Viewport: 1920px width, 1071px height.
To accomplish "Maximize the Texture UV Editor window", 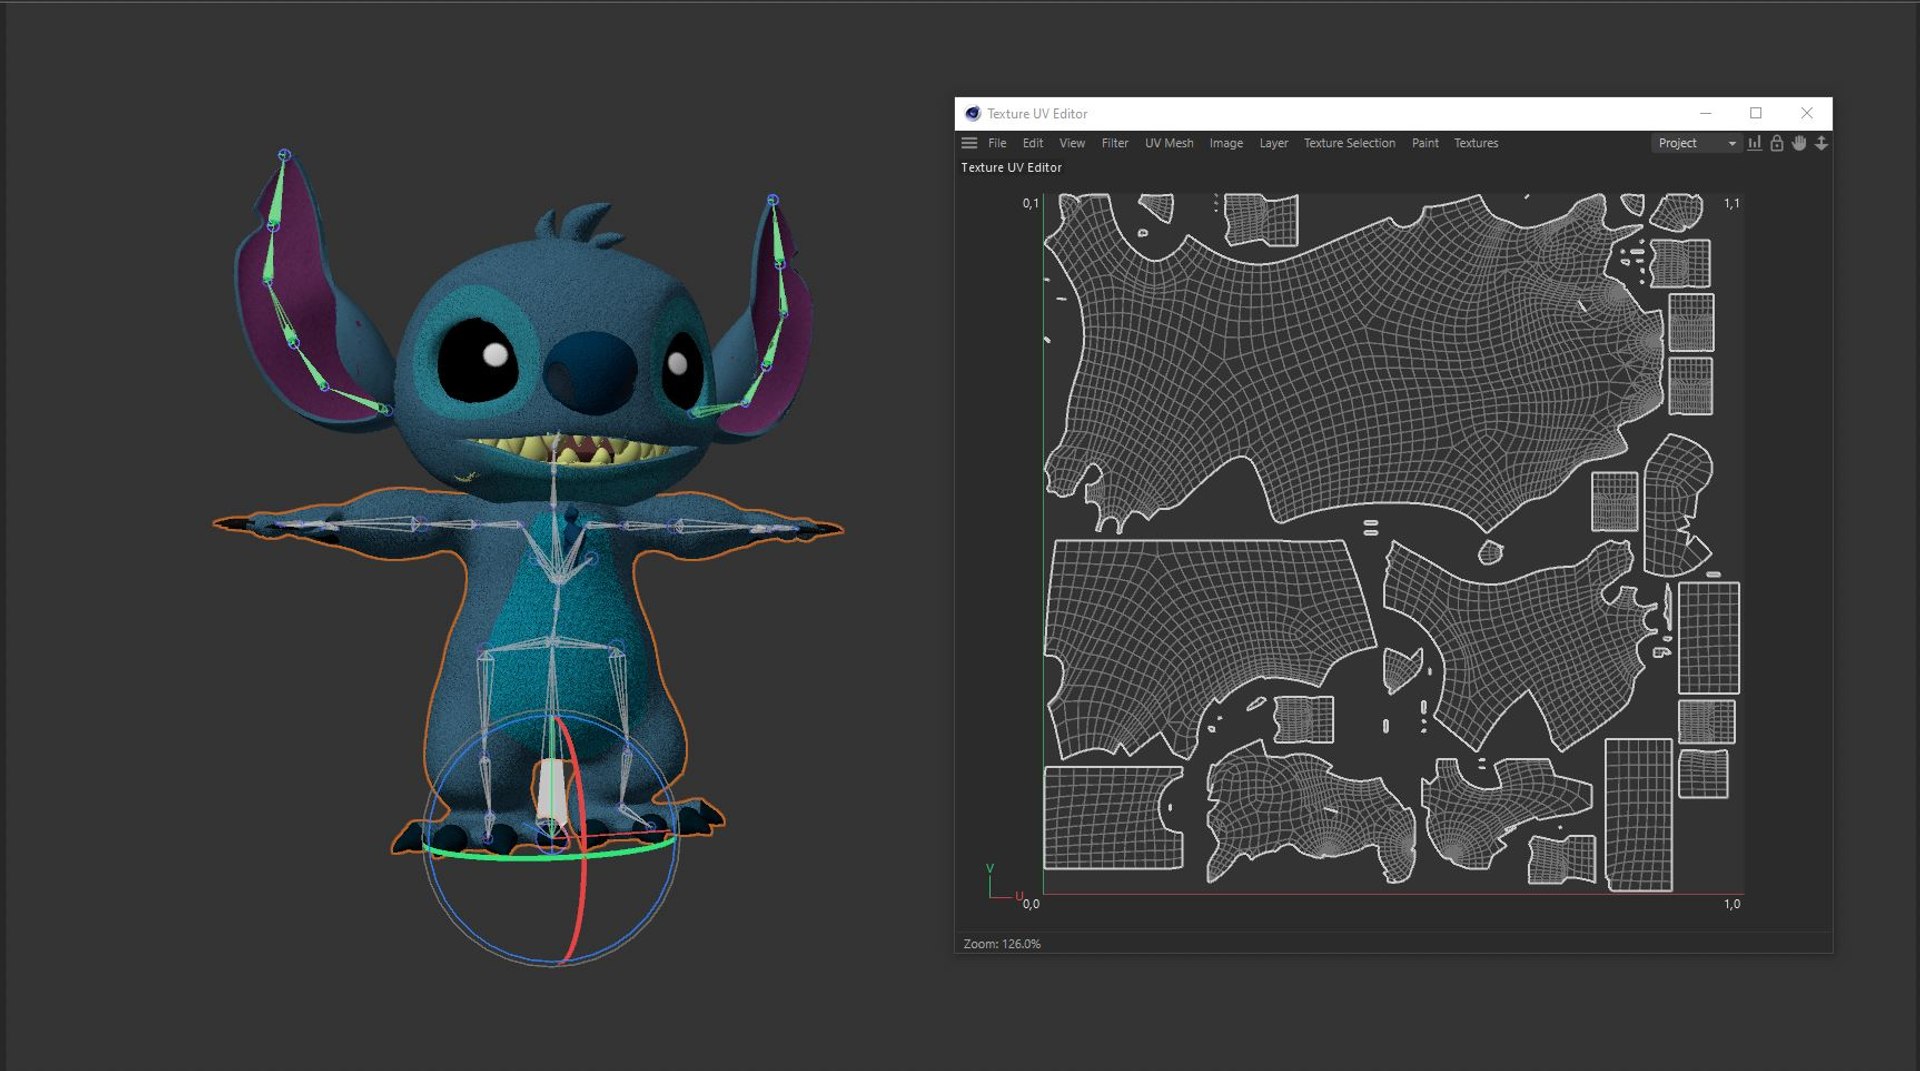I will pyautogui.click(x=1755, y=113).
